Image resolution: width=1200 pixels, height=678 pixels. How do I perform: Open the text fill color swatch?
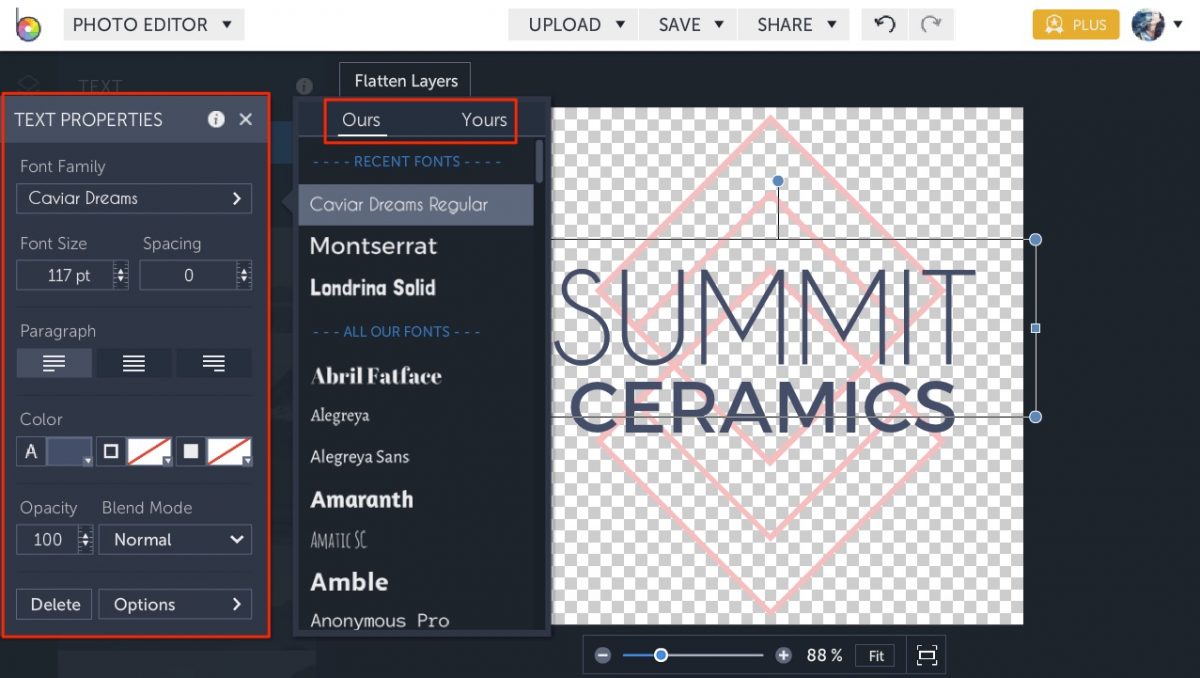pos(70,452)
